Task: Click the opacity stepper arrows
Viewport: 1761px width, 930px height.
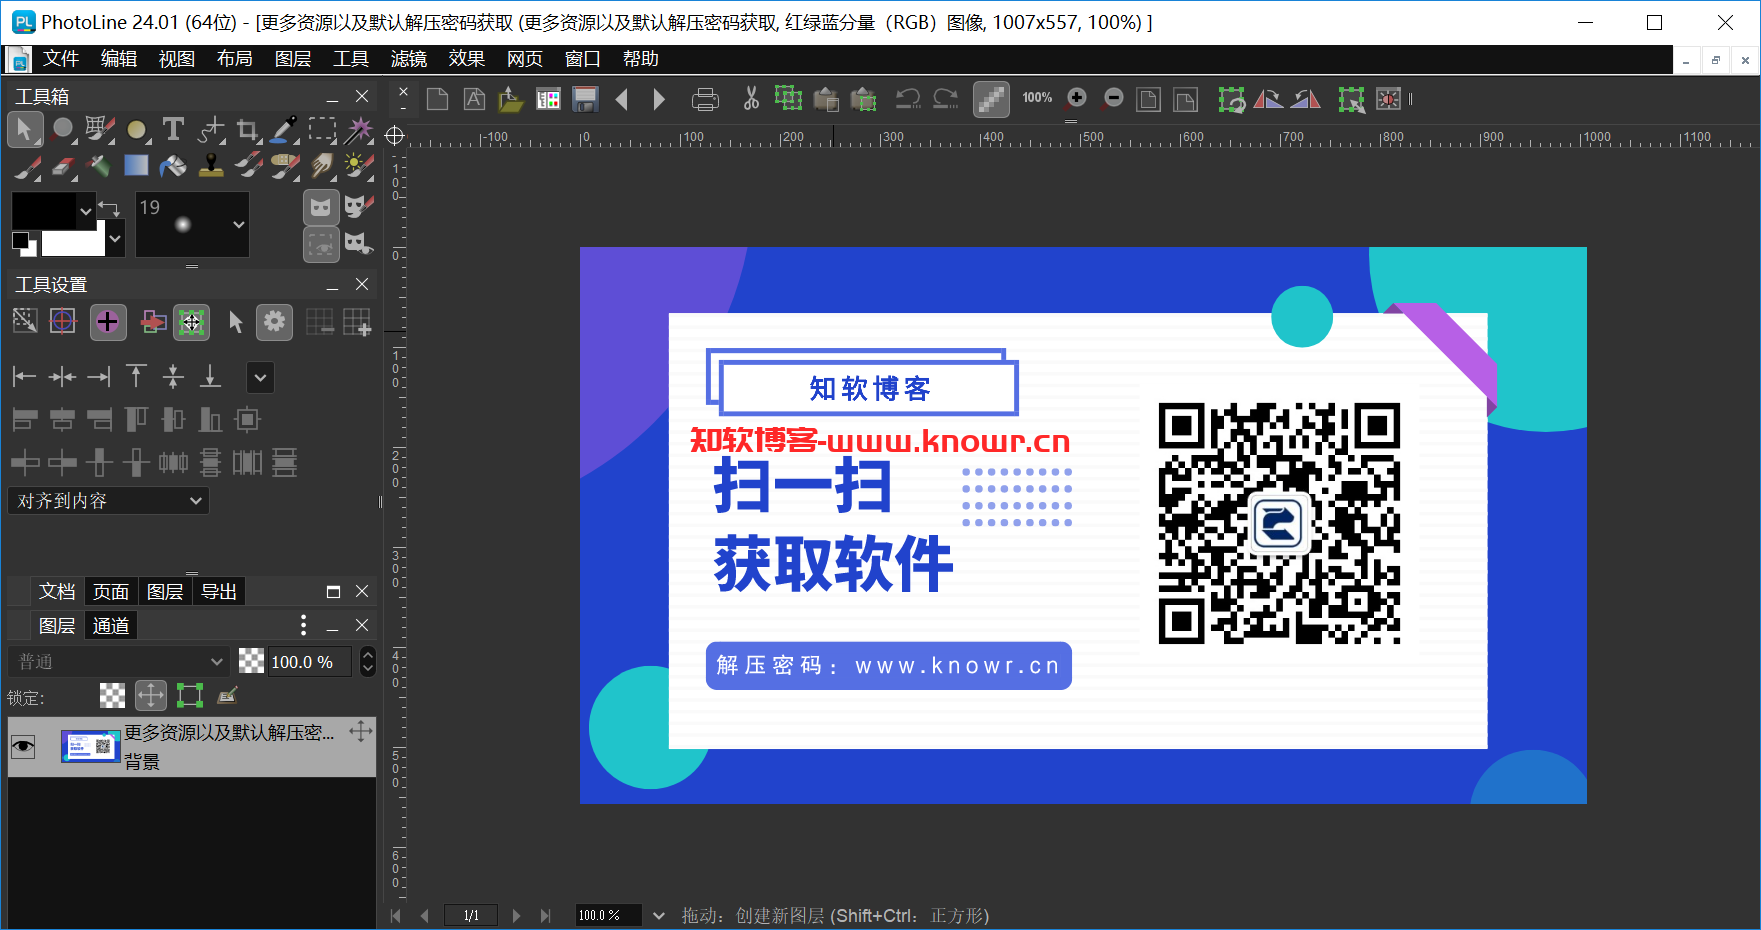Action: (x=367, y=662)
